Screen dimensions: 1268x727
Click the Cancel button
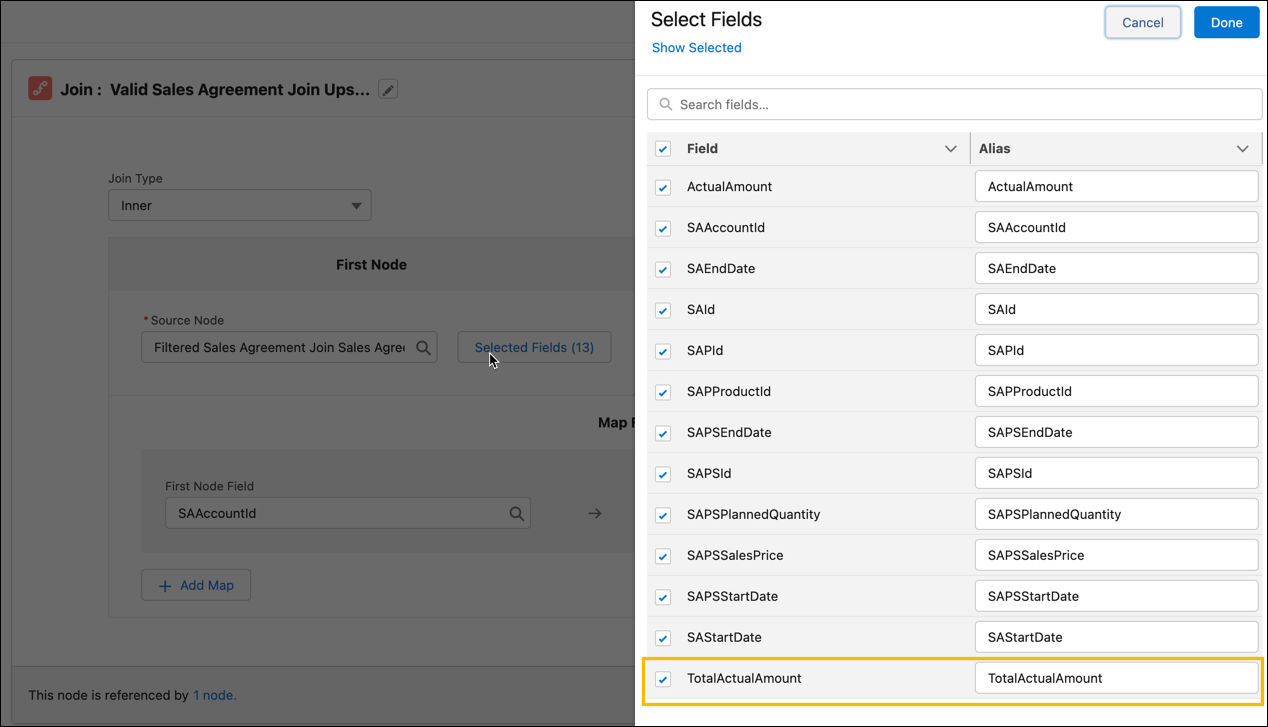pyautogui.click(x=1142, y=22)
